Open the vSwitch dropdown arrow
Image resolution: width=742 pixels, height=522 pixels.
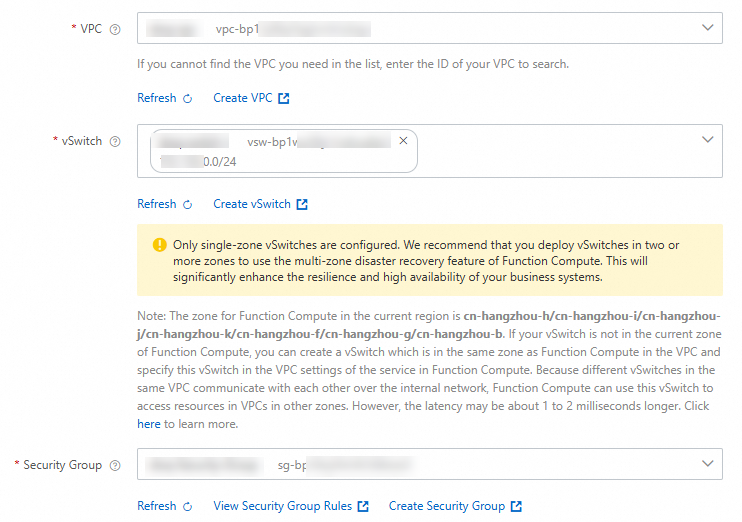pyautogui.click(x=708, y=140)
